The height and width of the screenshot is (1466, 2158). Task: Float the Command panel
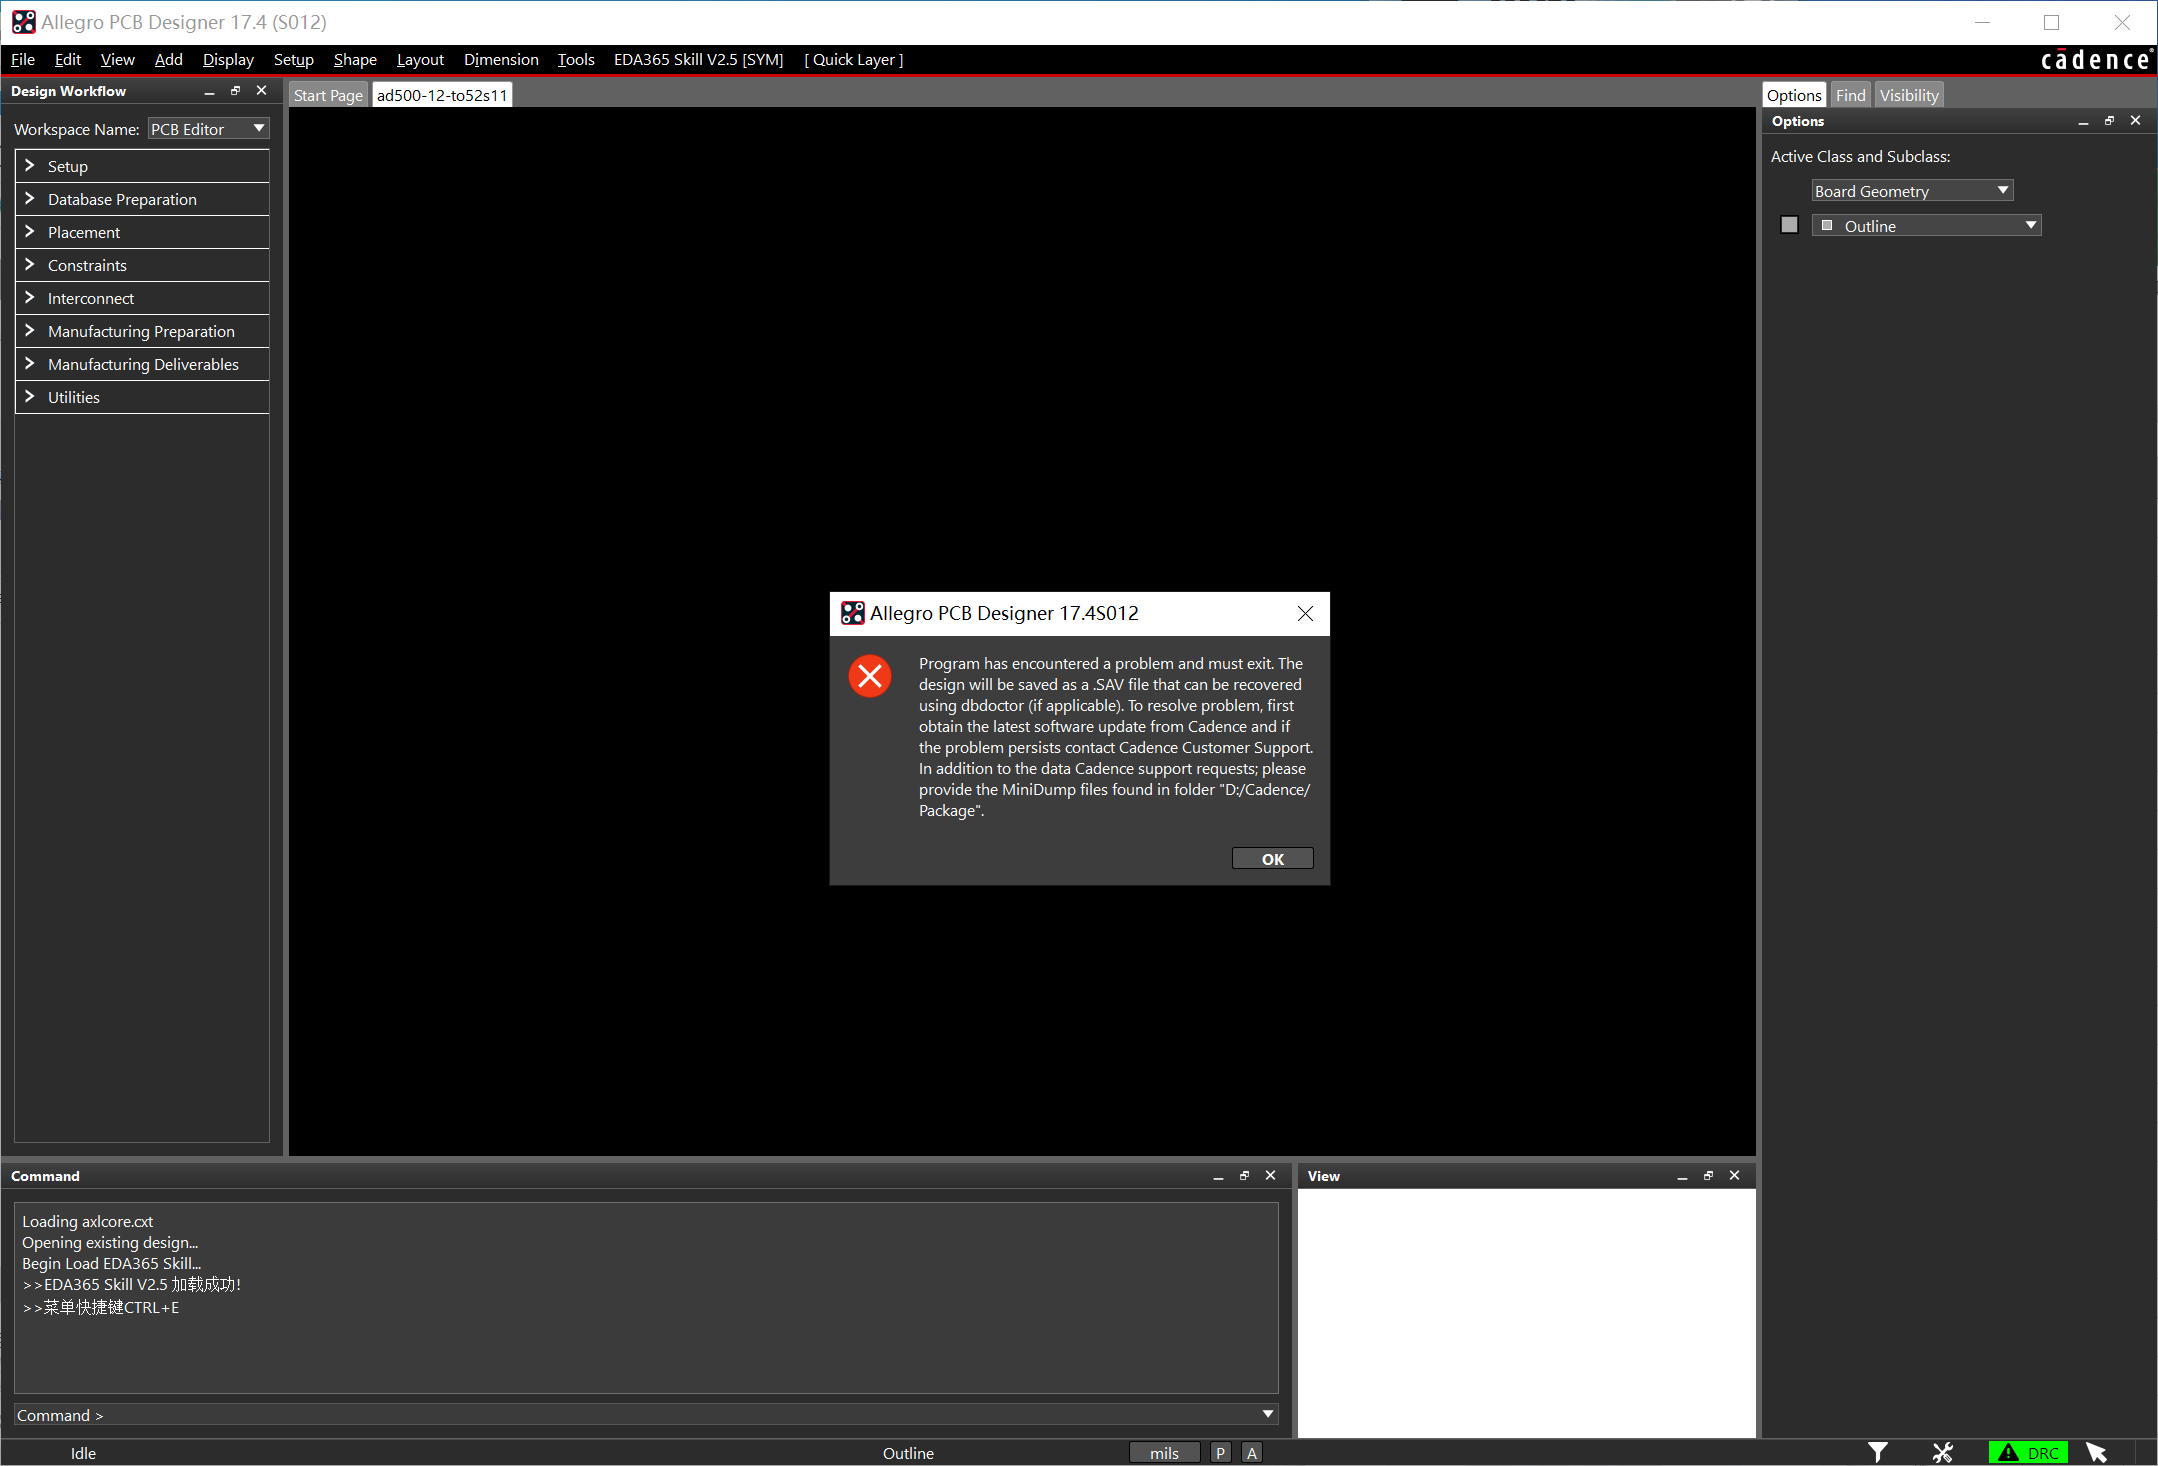(x=1244, y=1176)
